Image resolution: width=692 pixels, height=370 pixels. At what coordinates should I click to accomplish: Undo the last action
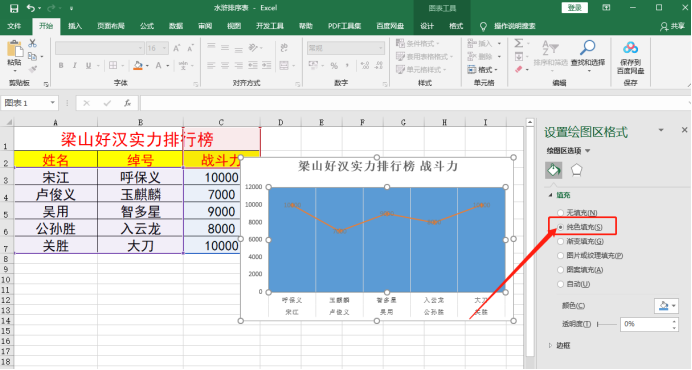30,8
